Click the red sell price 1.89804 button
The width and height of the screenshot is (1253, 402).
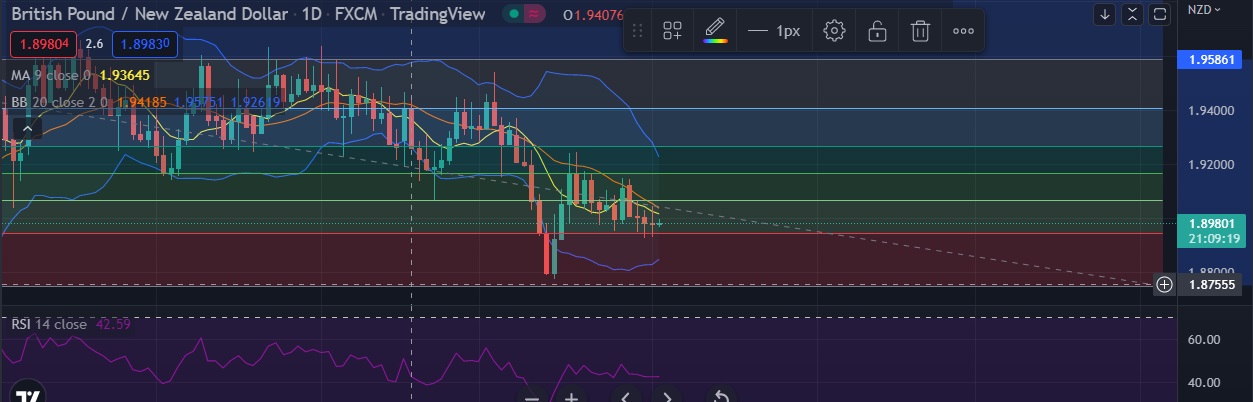[43, 43]
